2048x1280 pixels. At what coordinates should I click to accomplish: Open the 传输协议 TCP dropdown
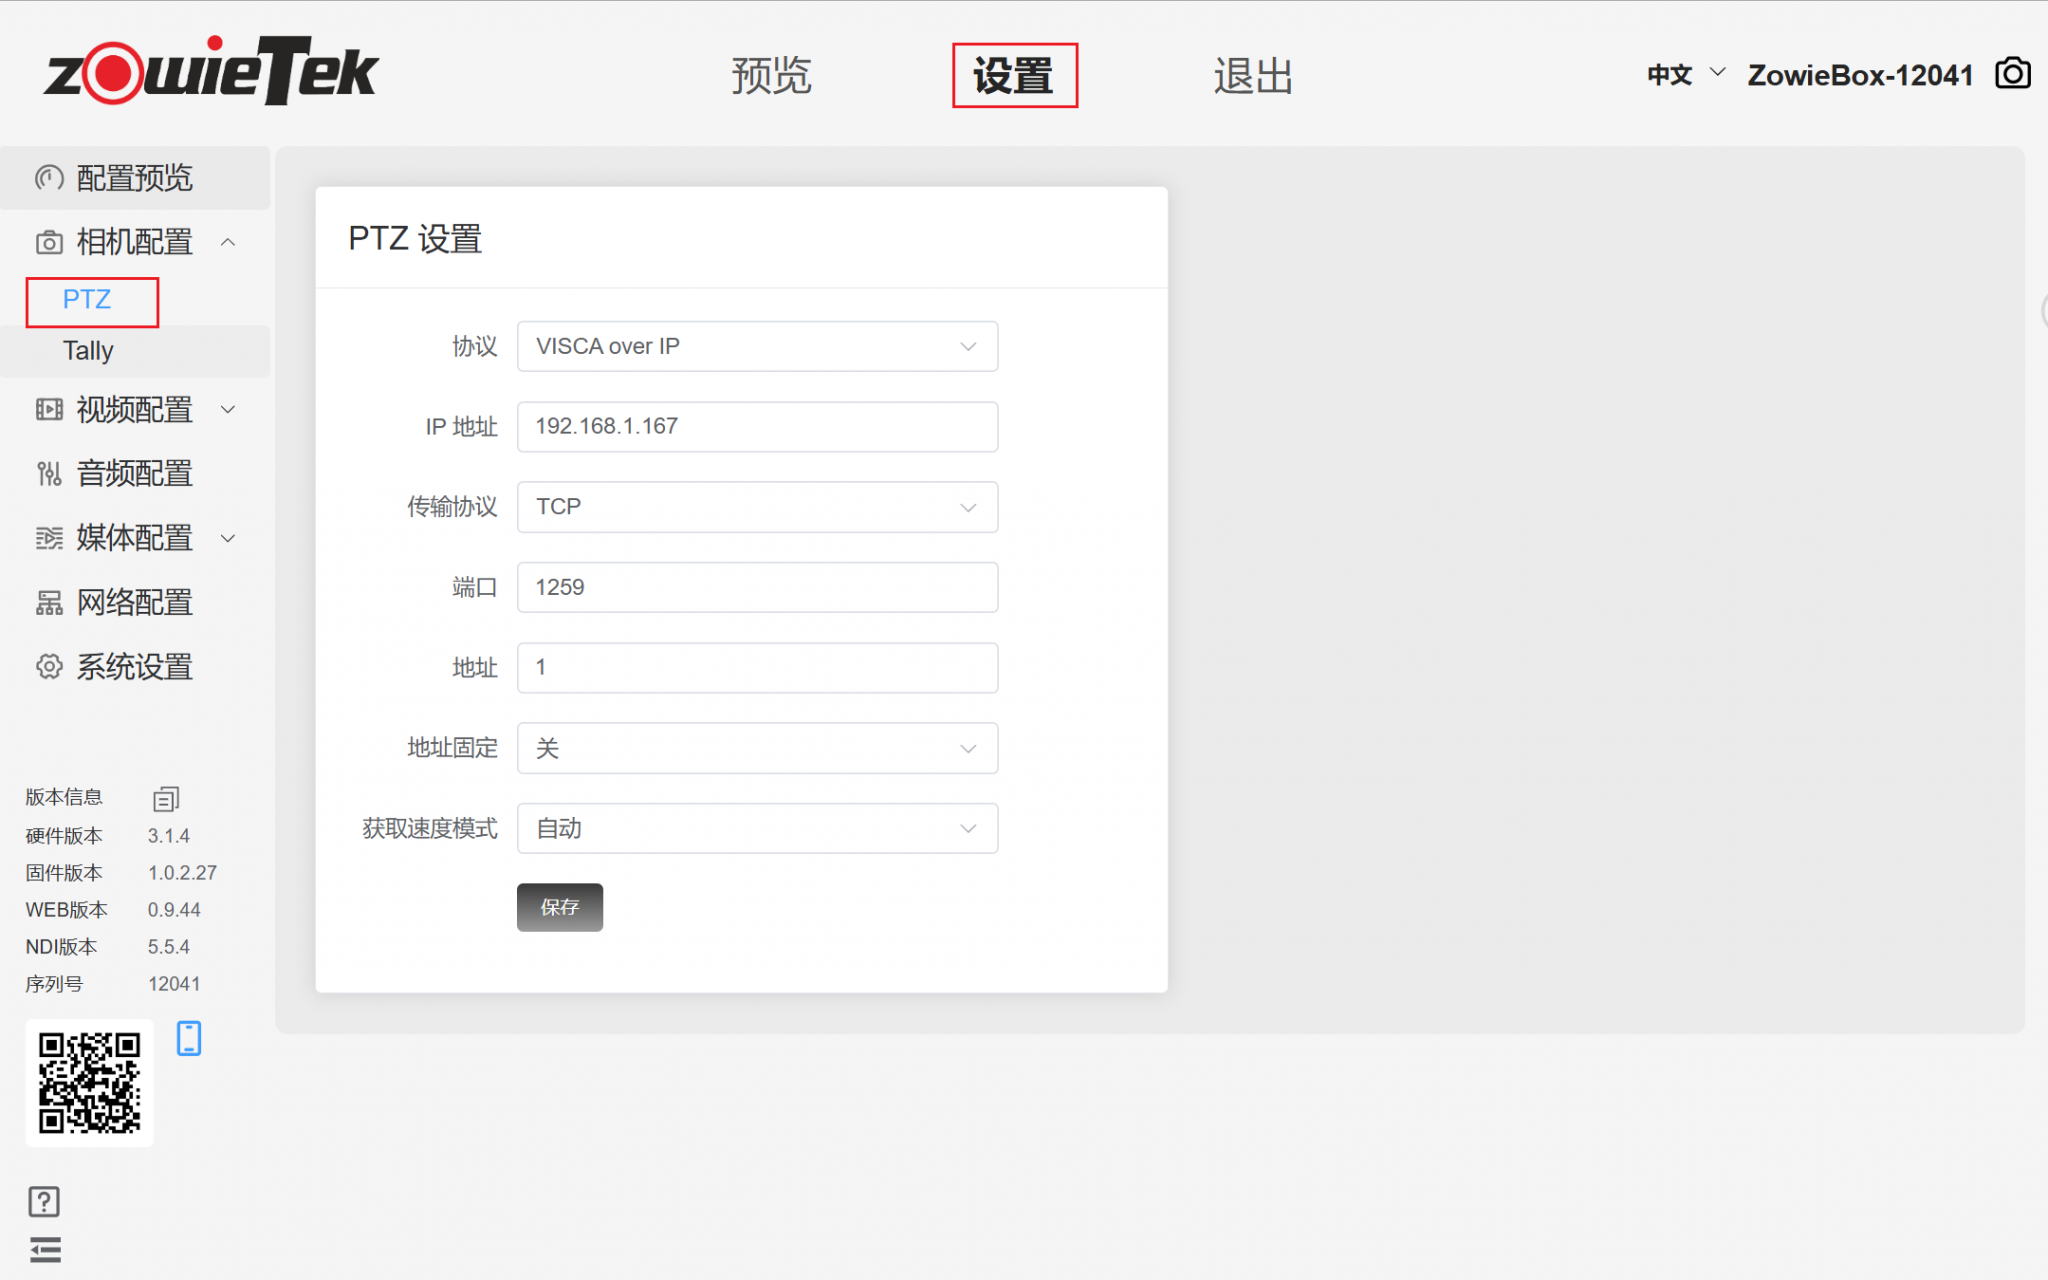click(x=757, y=507)
